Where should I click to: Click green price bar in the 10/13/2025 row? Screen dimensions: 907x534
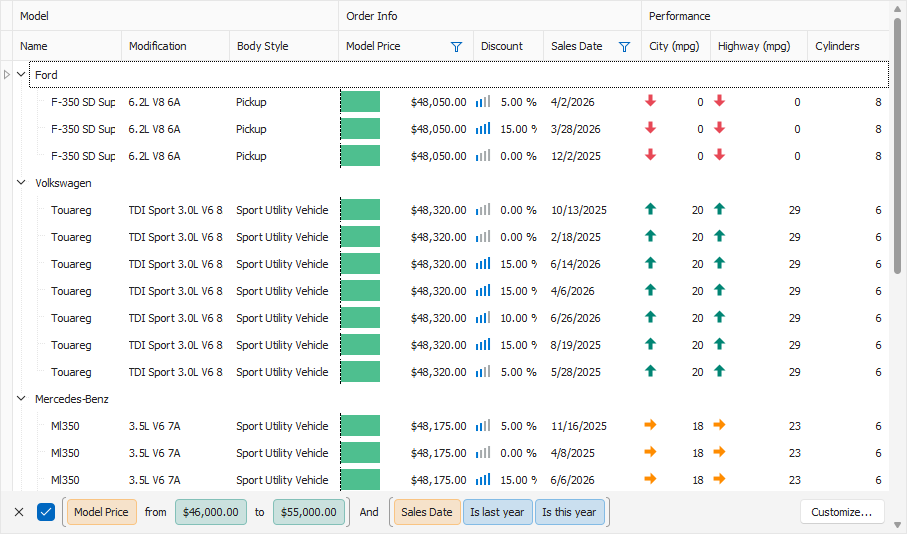click(x=360, y=209)
